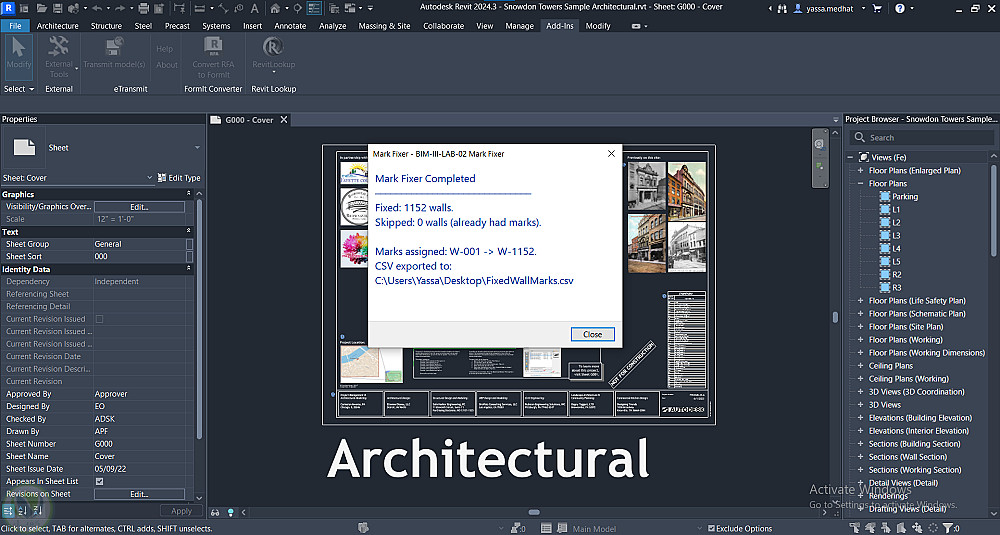Toggle Thin Lines in quick access toolbar
The image size is (1000, 535).
pyautogui.click(x=314, y=8)
